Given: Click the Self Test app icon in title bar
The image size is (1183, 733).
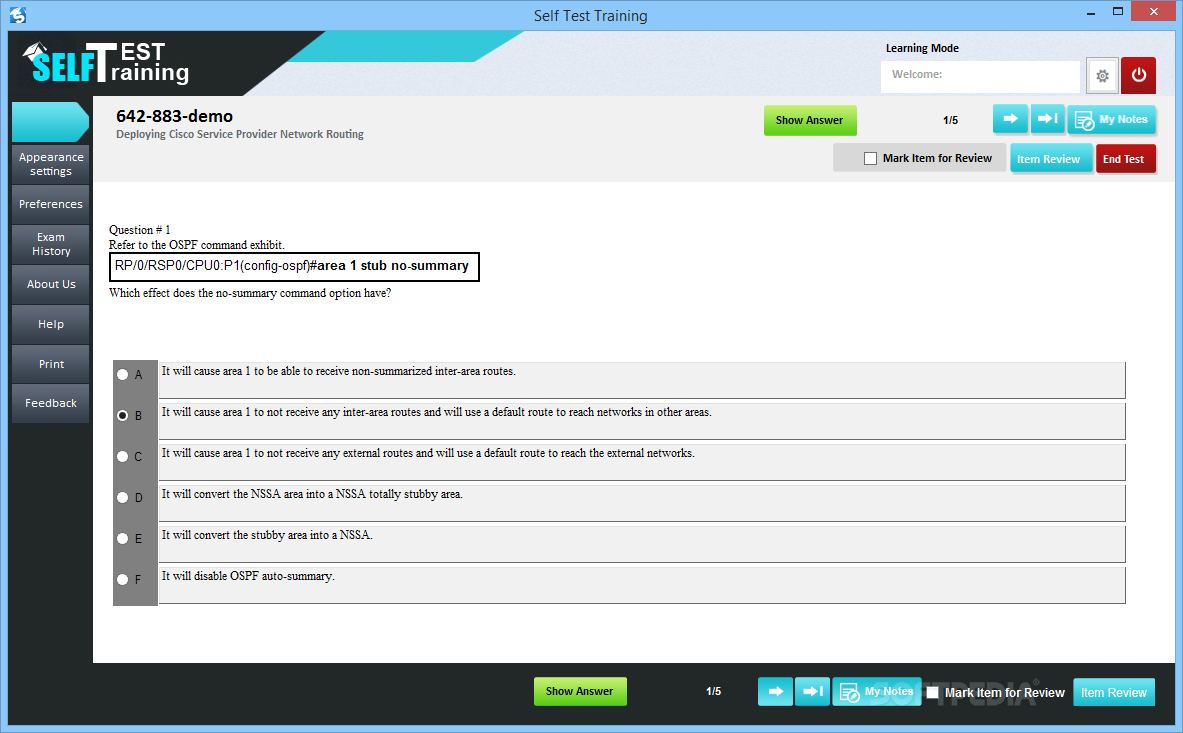Looking at the screenshot, I should pos(18,15).
